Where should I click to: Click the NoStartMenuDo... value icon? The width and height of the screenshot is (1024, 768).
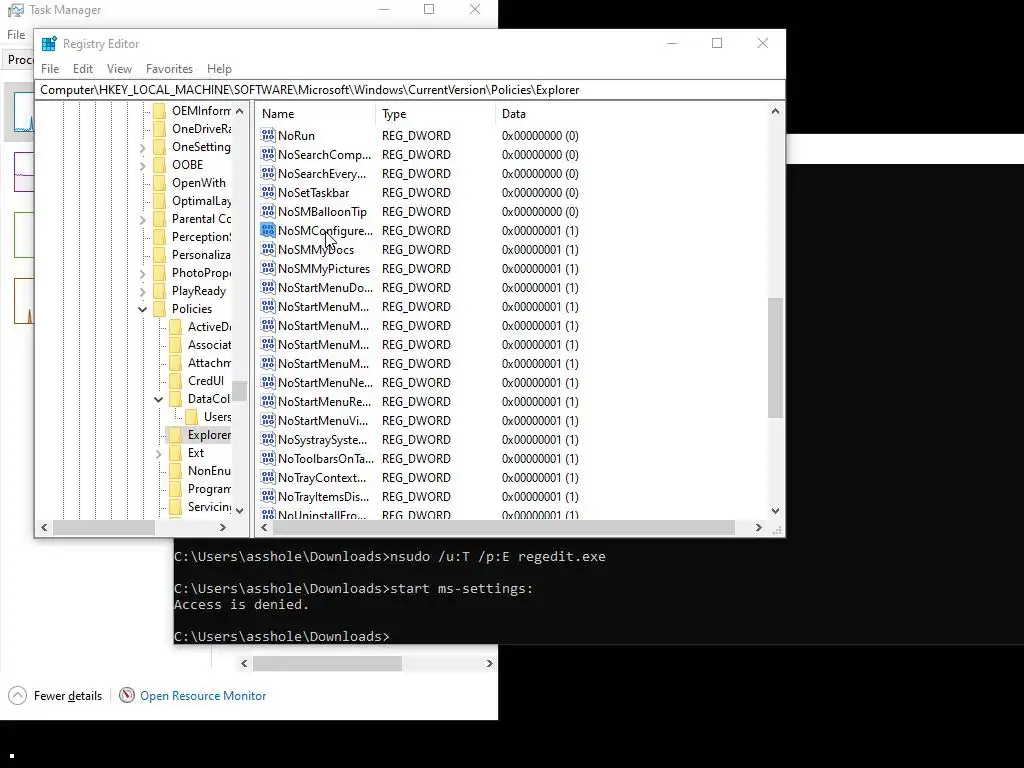[x=268, y=287]
